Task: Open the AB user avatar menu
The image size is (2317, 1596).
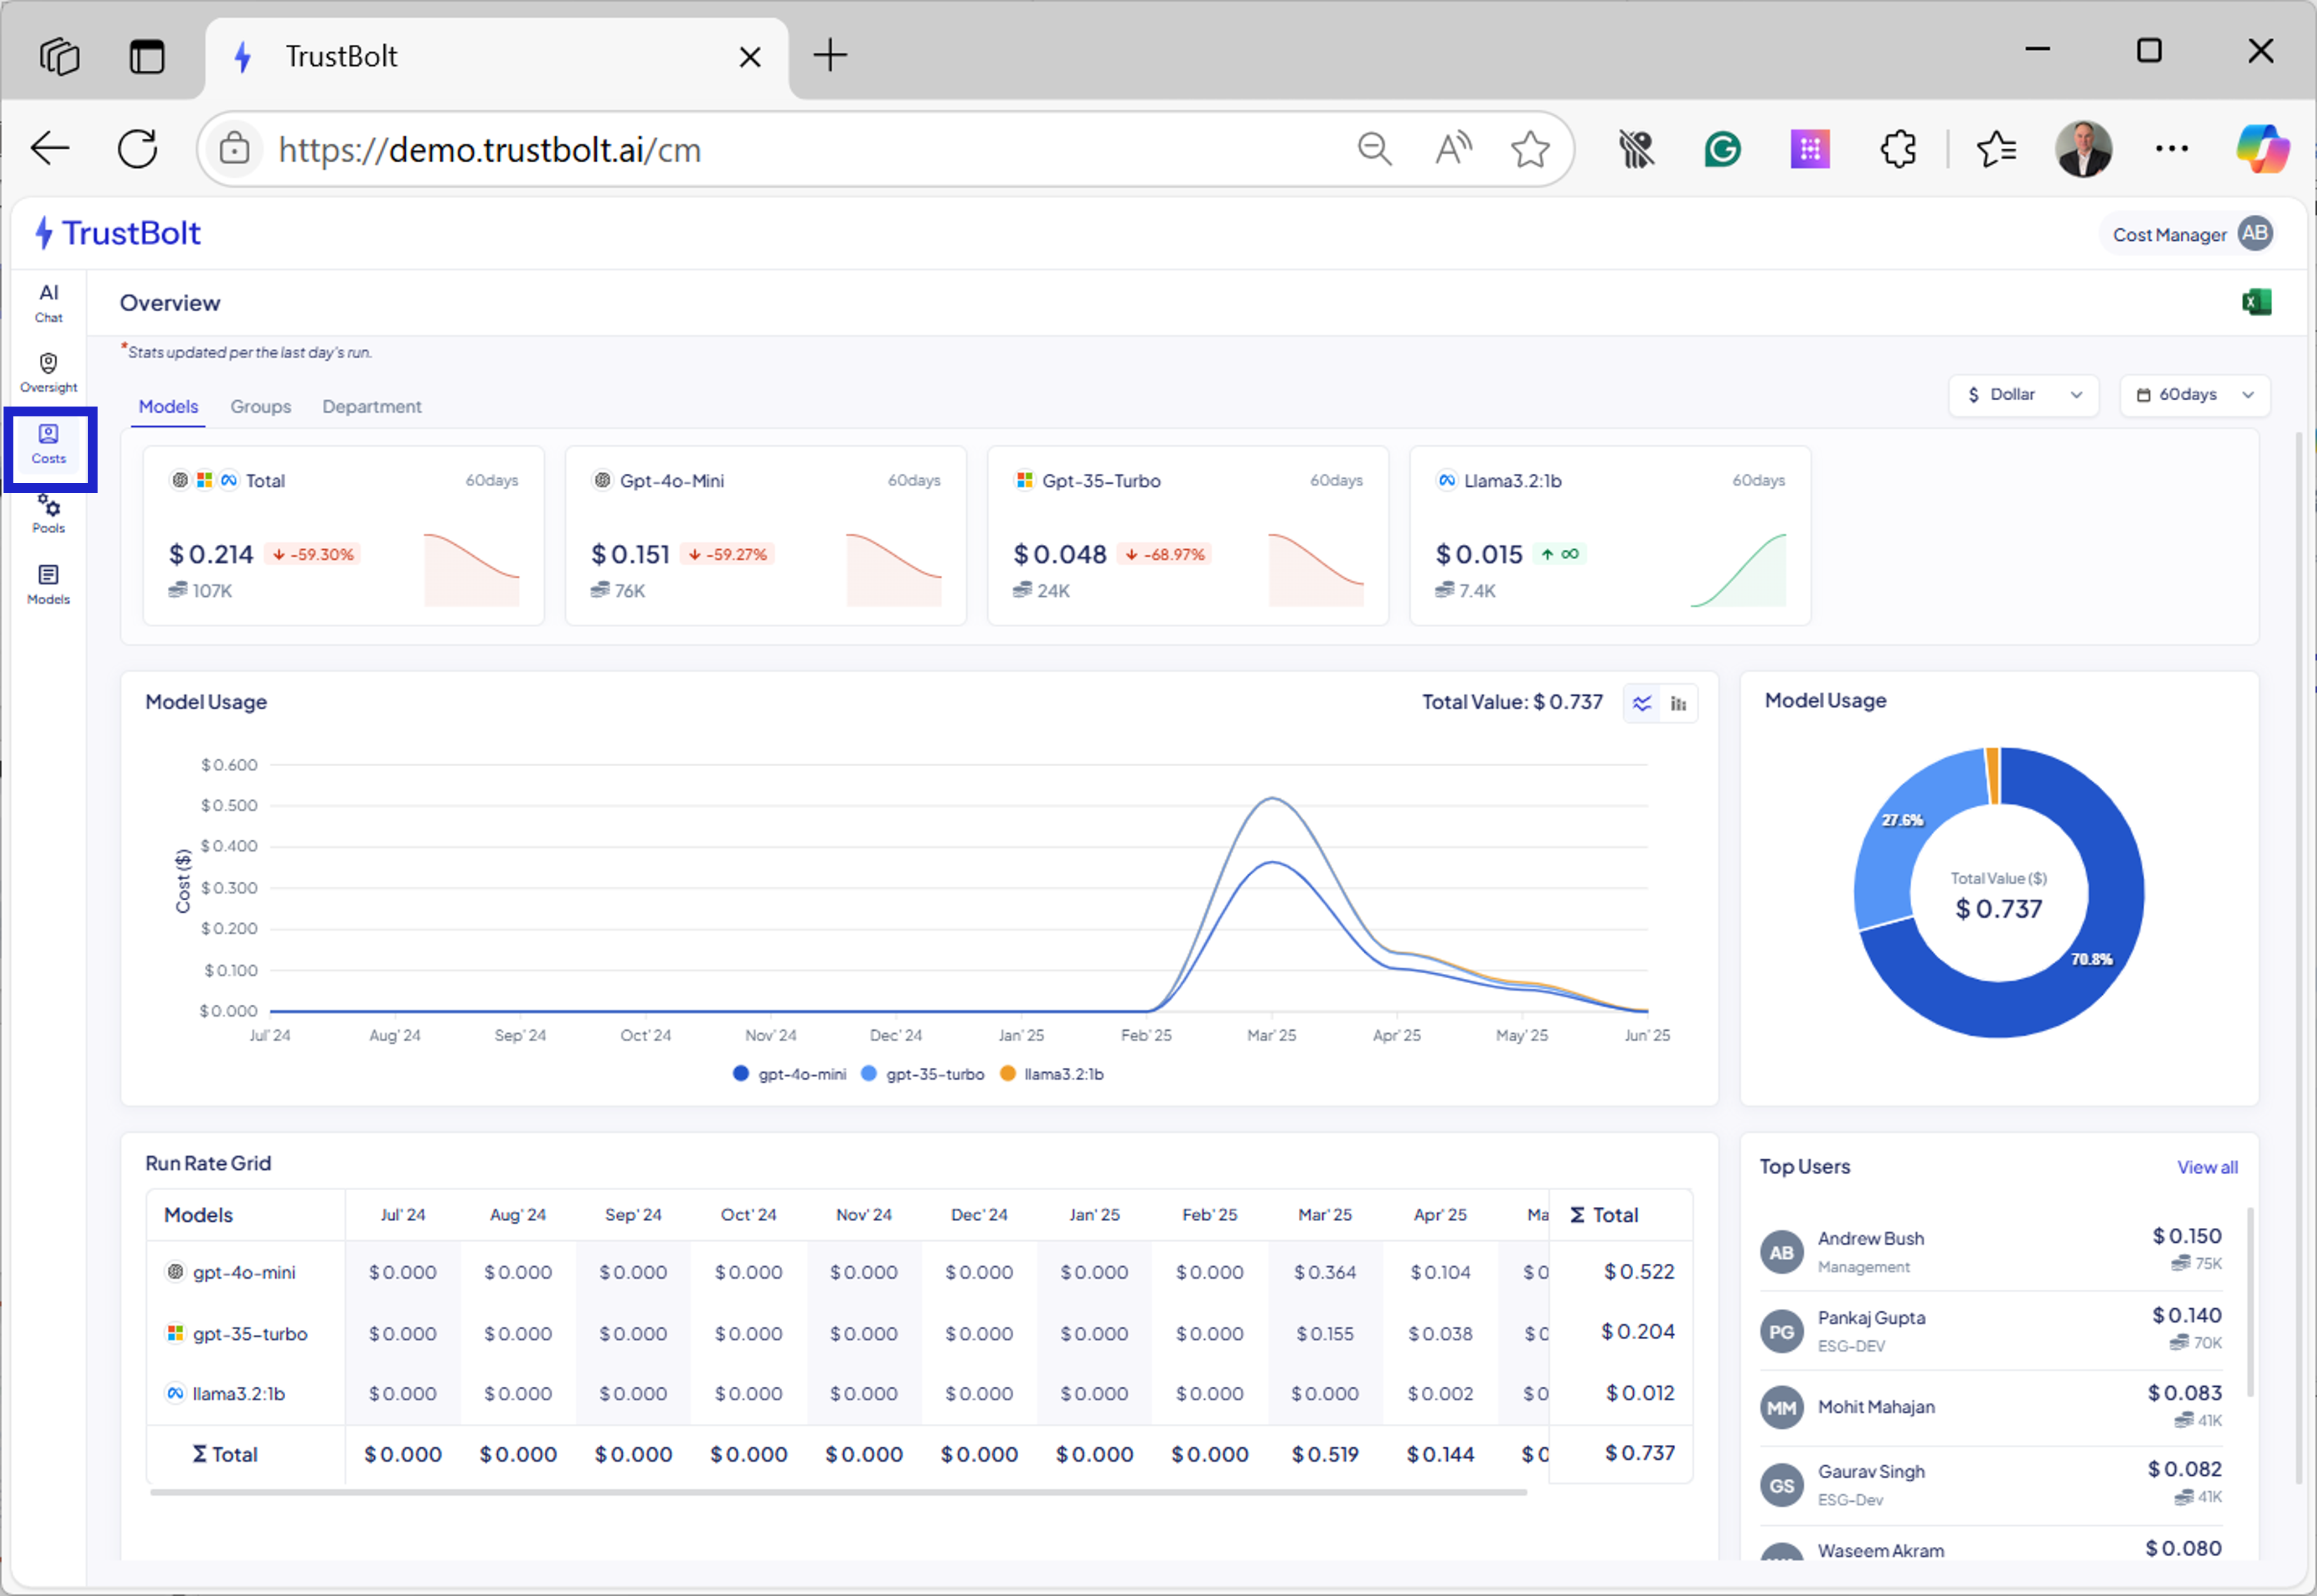Action: click(x=2255, y=233)
